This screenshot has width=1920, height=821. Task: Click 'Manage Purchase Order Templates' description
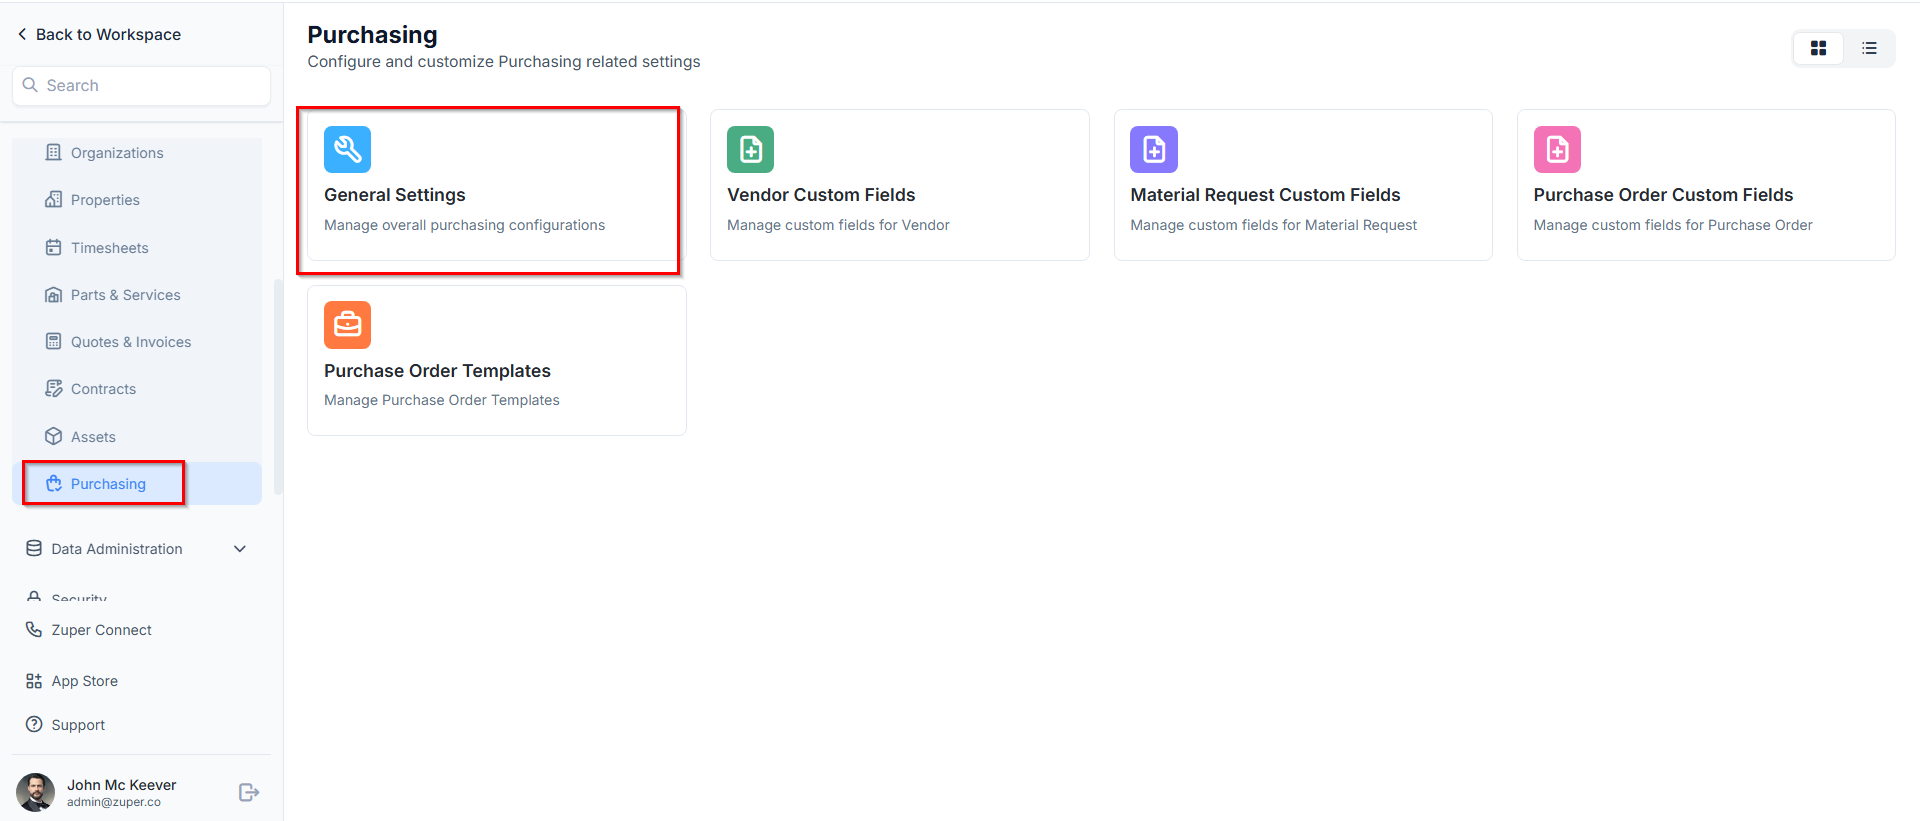pyautogui.click(x=441, y=400)
